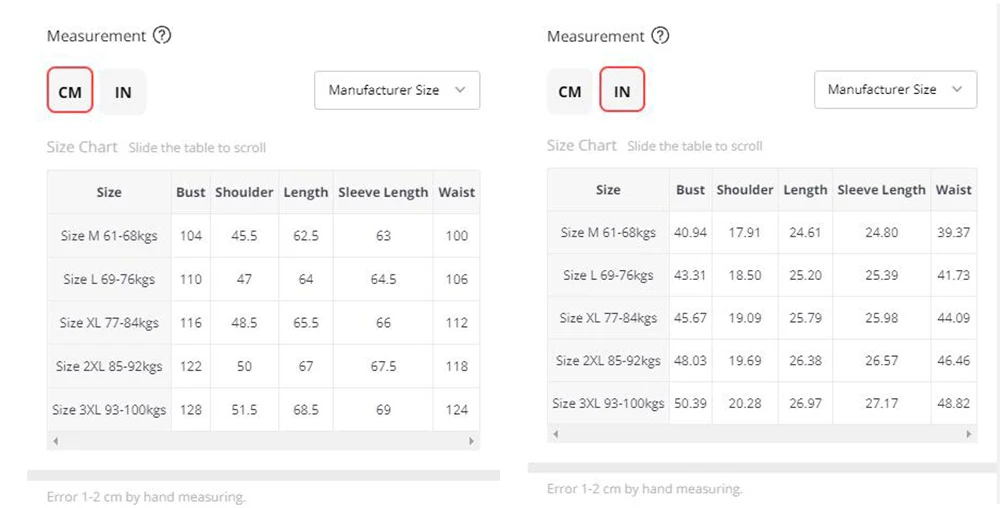1000x508 pixels.
Task: Click the left dropdown's chevron arrow
Action: (460, 90)
